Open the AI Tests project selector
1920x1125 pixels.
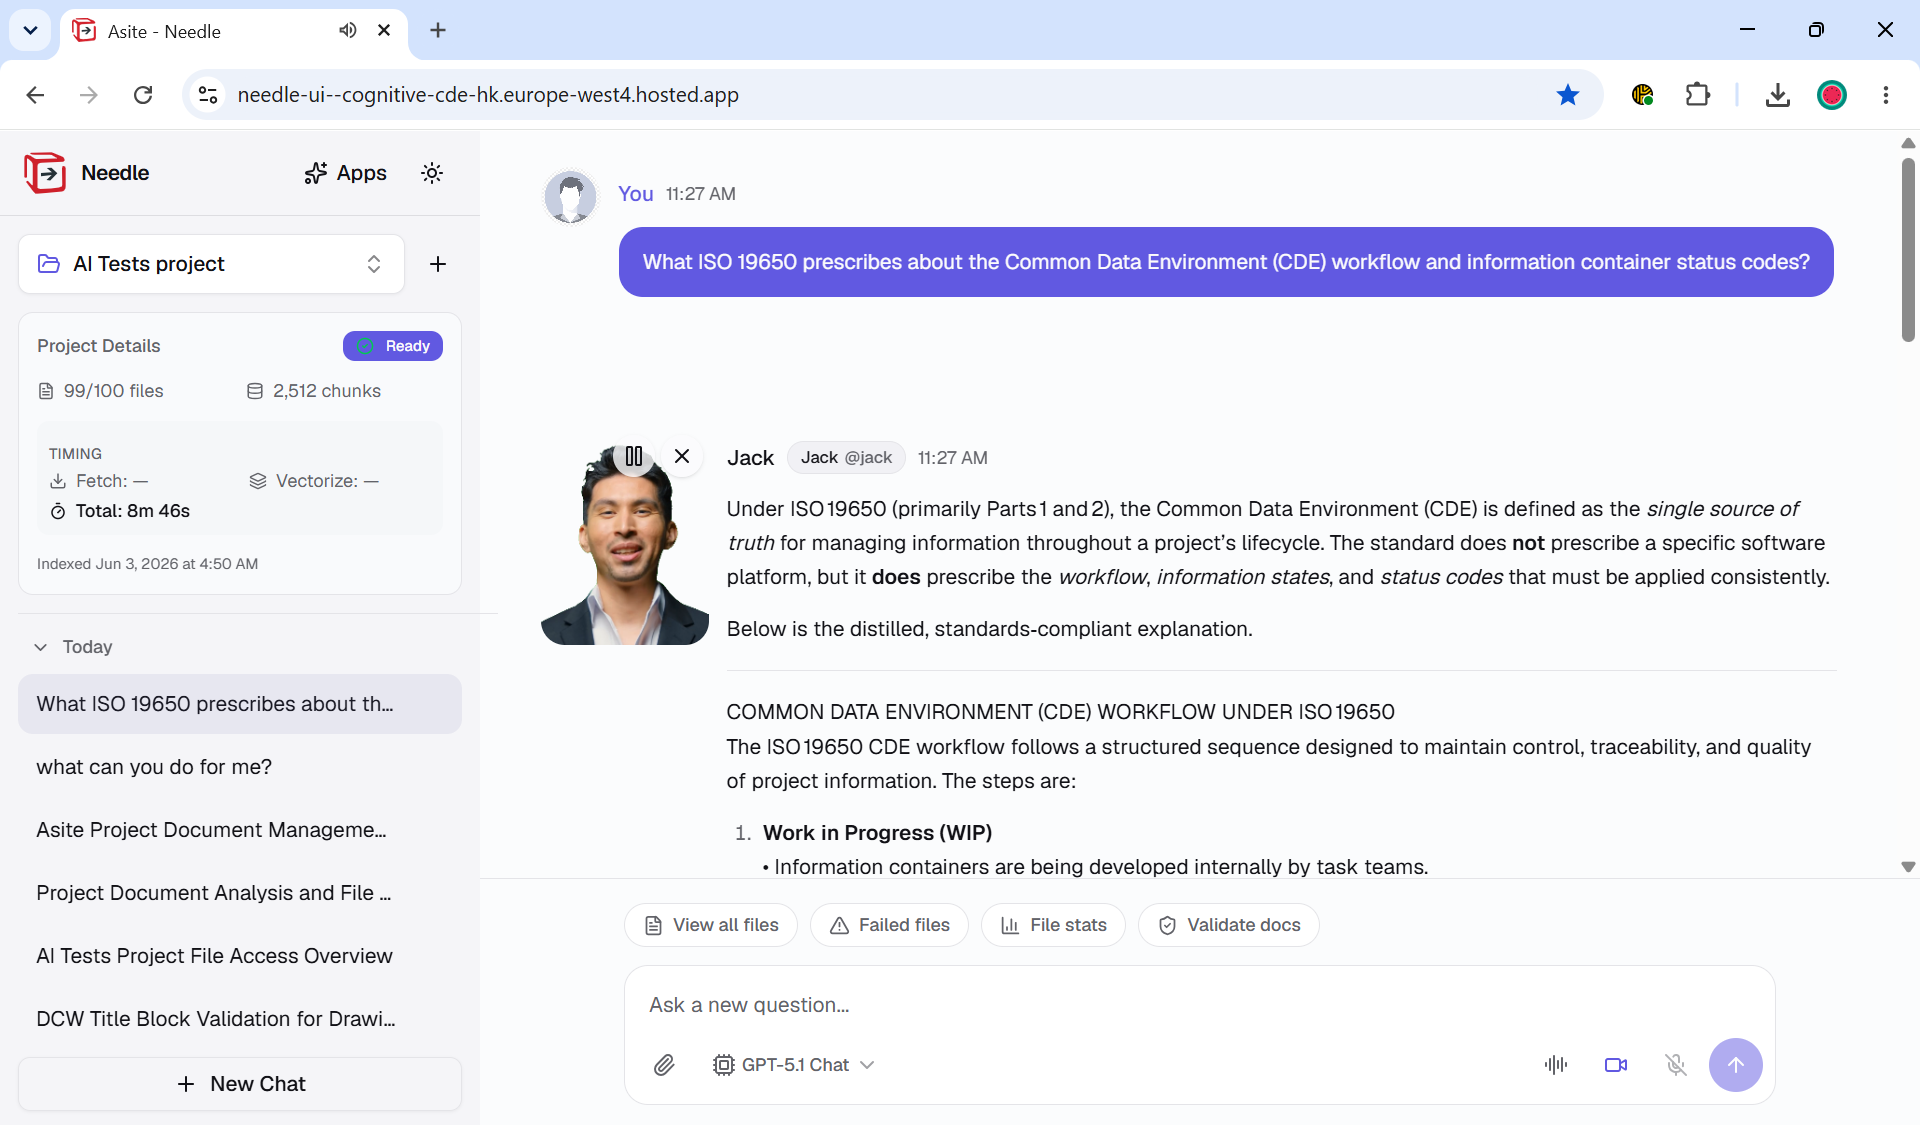click(x=211, y=264)
